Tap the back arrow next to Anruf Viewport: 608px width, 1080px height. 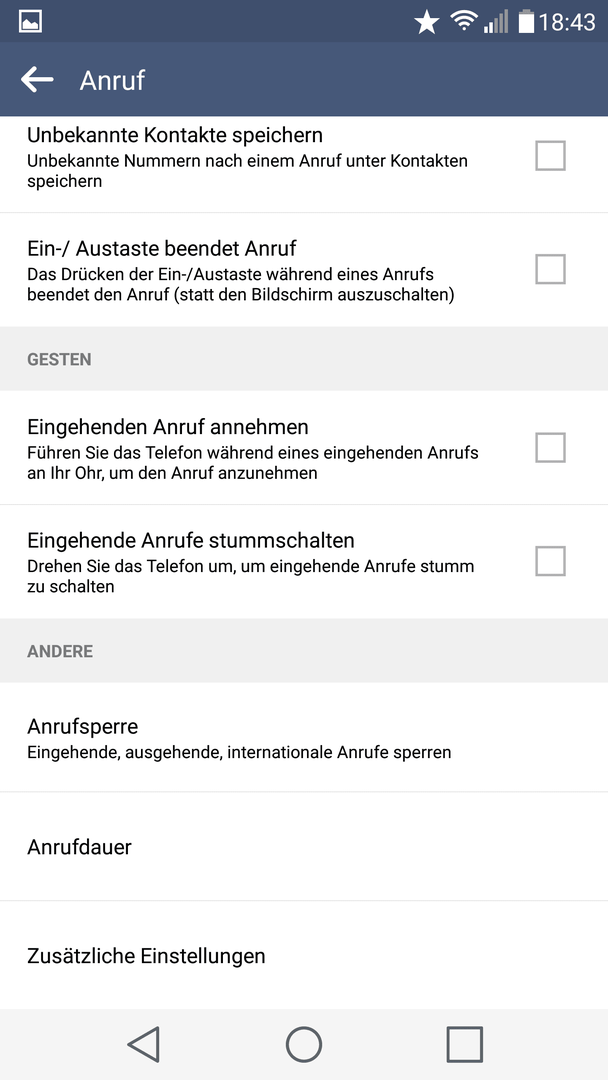[x=36, y=80]
